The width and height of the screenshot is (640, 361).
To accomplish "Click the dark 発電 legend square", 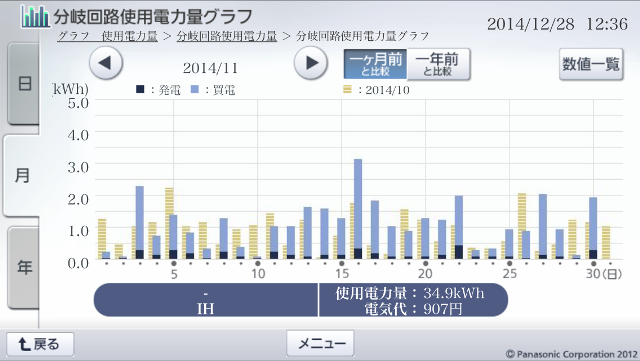I will pos(140,89).
